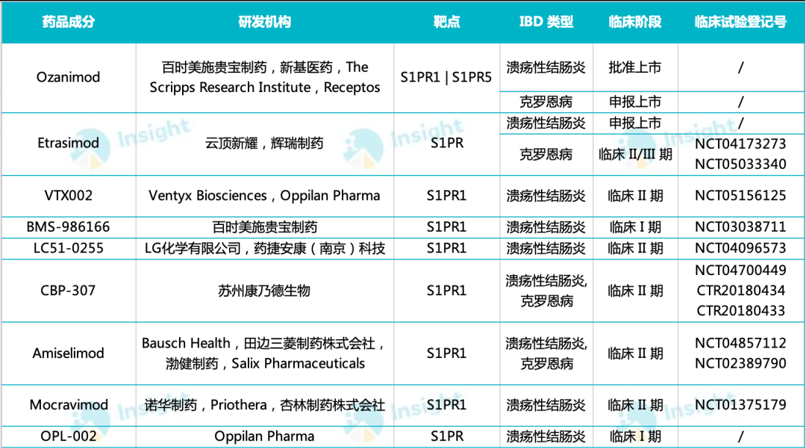Click the S1PR1 | S1PR5 target cell
Screen dimensions: 805x448
(x=445, y=77)
